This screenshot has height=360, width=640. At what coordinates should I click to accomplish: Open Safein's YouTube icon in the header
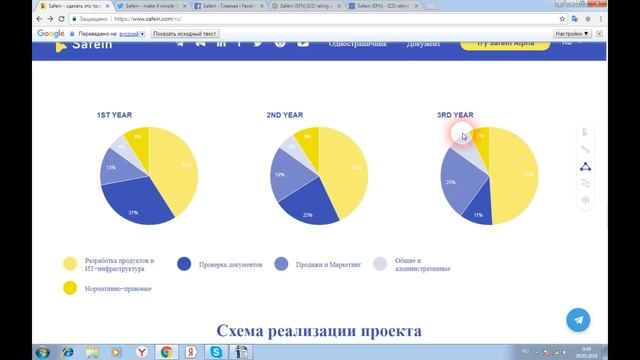(303, 44)
